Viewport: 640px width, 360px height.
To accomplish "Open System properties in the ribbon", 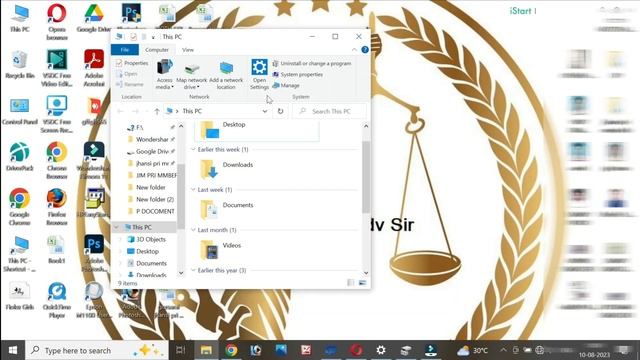I will [298, 74].
